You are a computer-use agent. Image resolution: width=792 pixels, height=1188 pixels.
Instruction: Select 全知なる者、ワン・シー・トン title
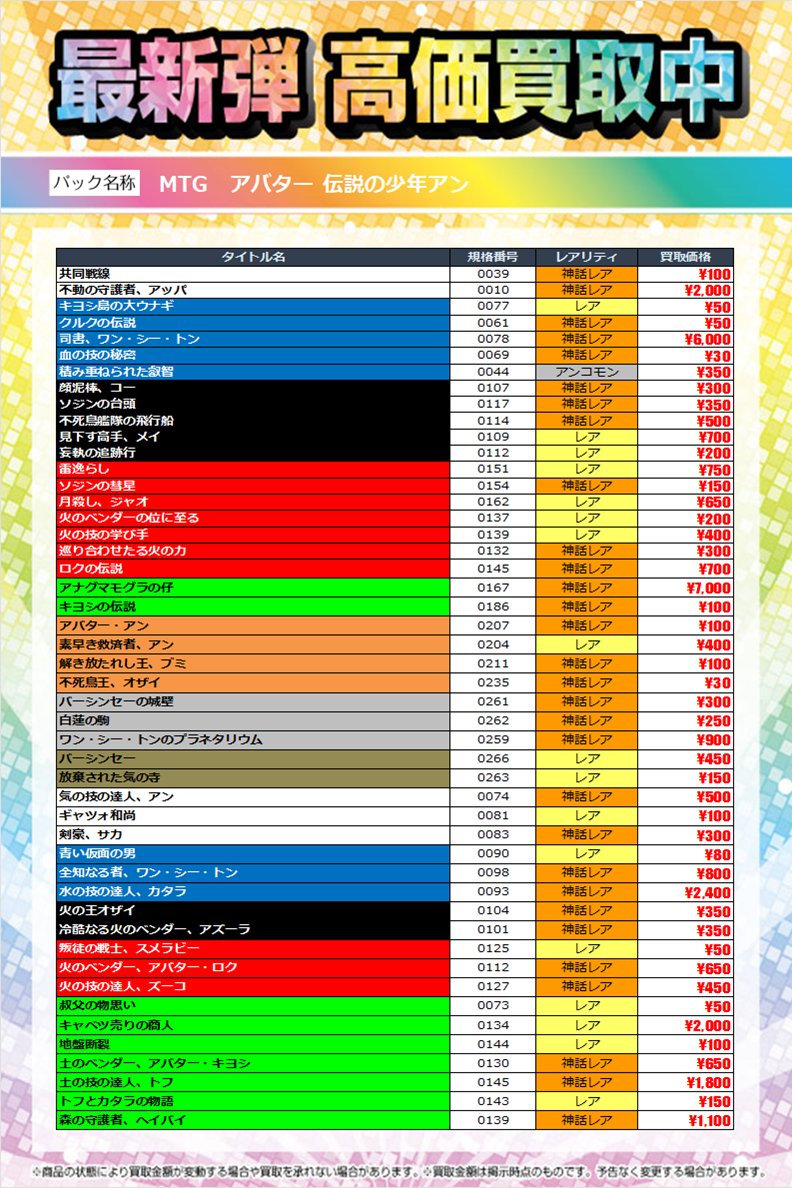coord(149,872)
